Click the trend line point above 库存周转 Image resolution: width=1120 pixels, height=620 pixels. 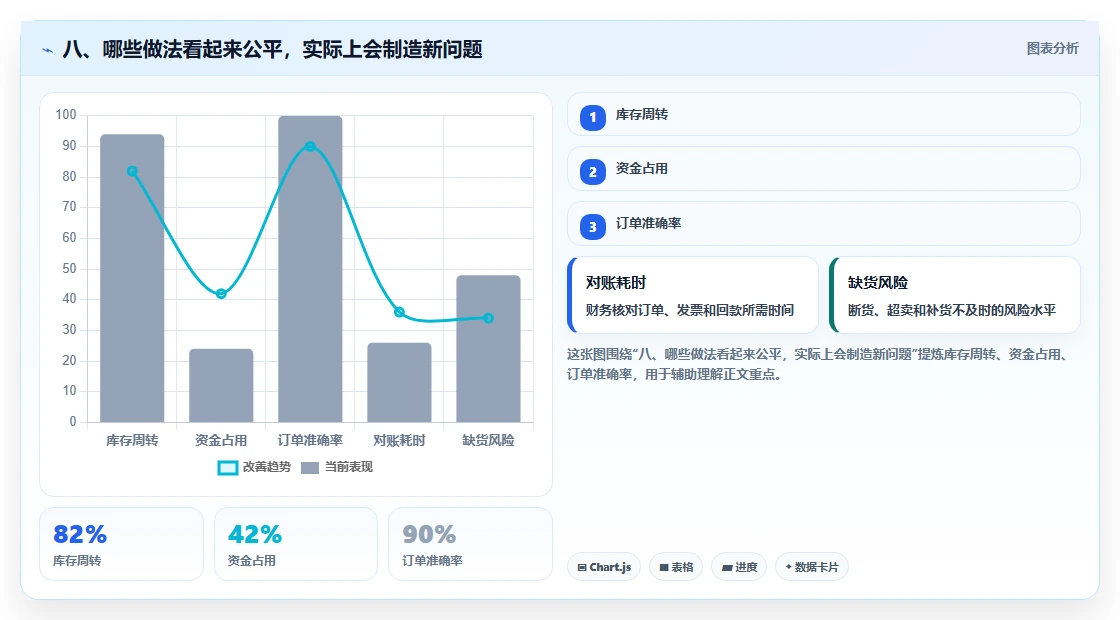tap(132, 171)
